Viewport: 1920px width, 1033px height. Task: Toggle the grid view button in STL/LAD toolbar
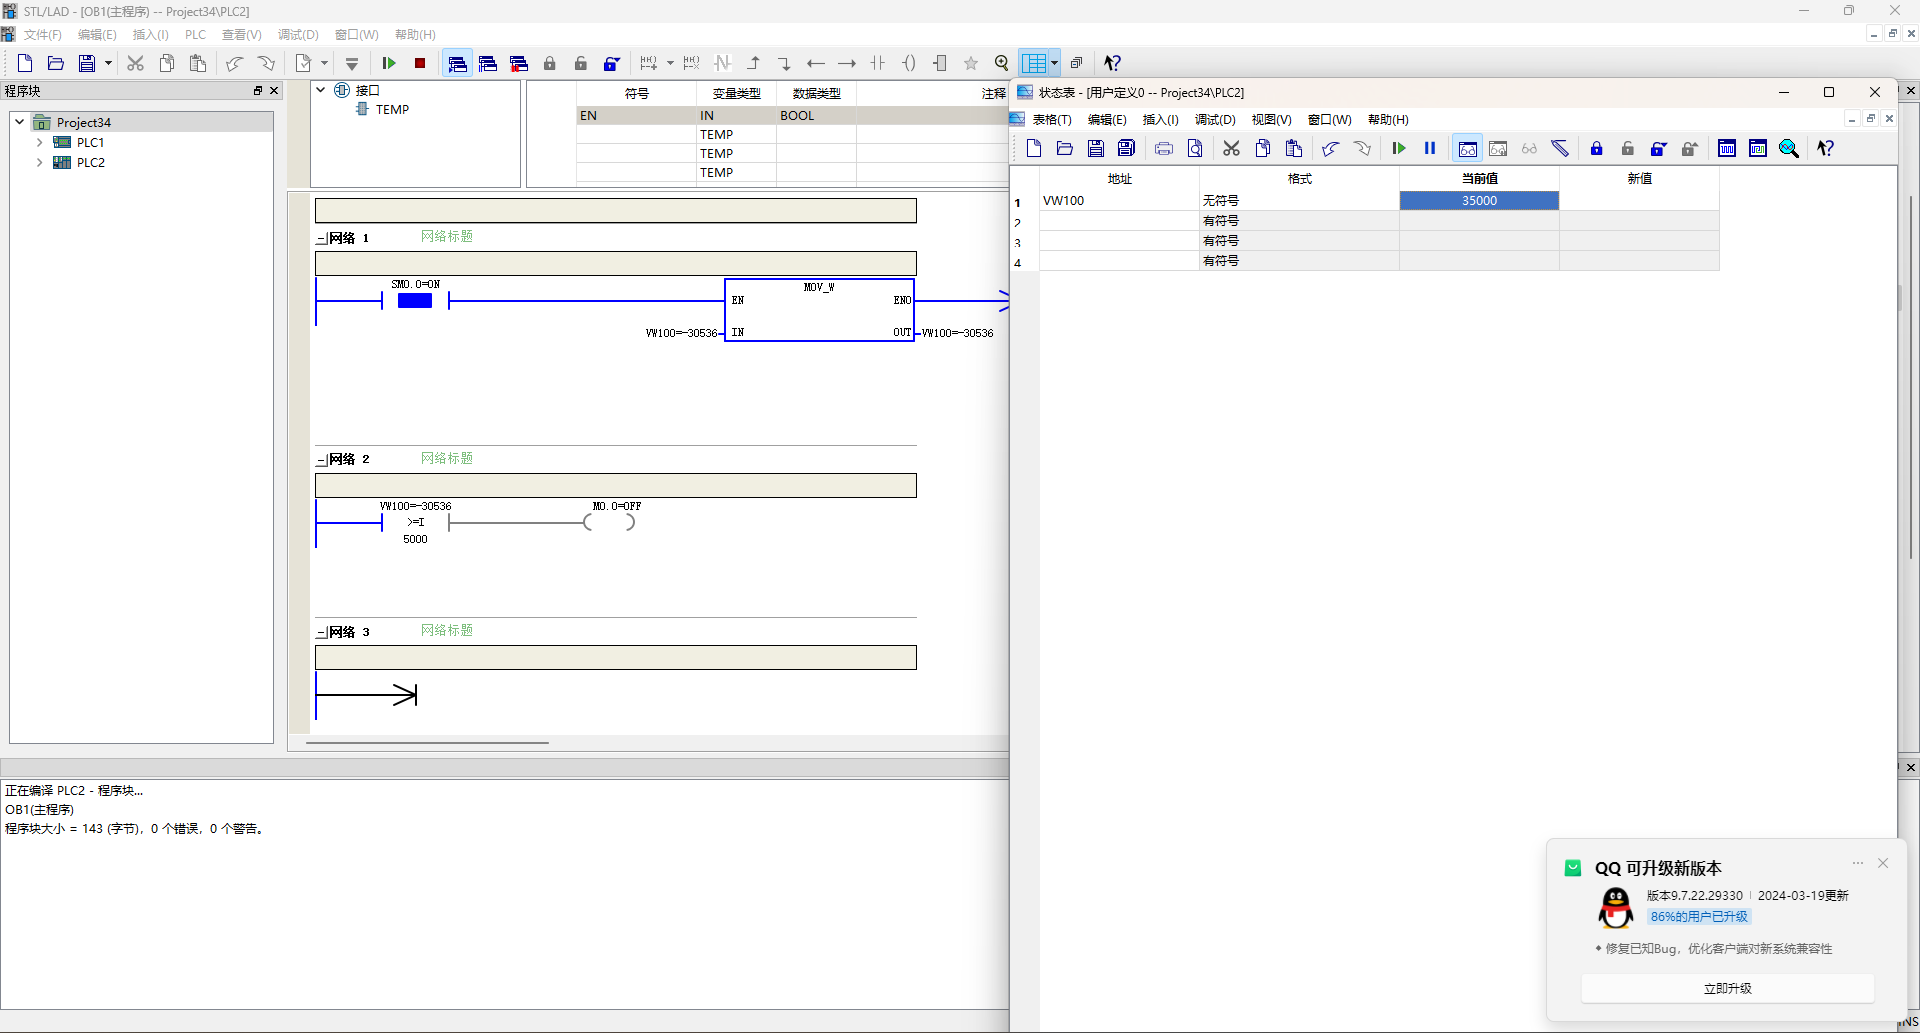tap(1035, 63)
